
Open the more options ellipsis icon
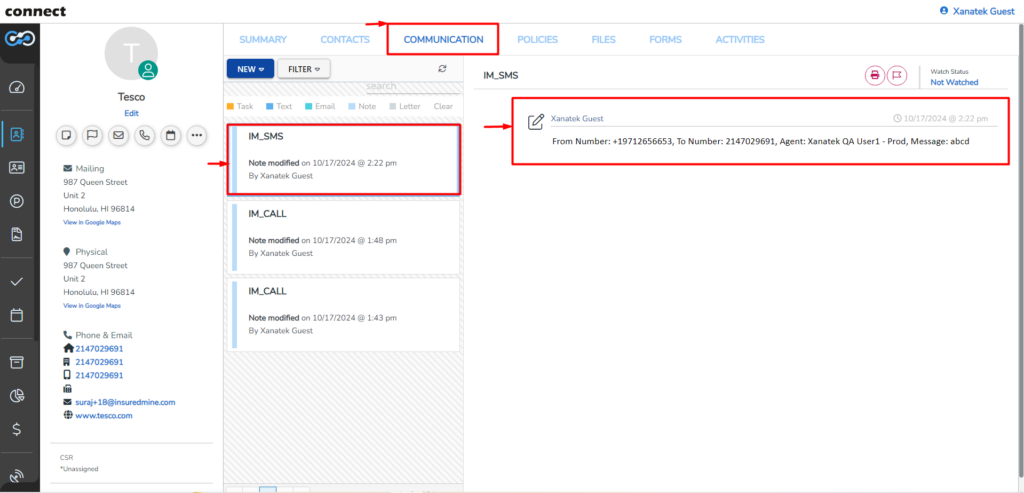pos(197,136)
